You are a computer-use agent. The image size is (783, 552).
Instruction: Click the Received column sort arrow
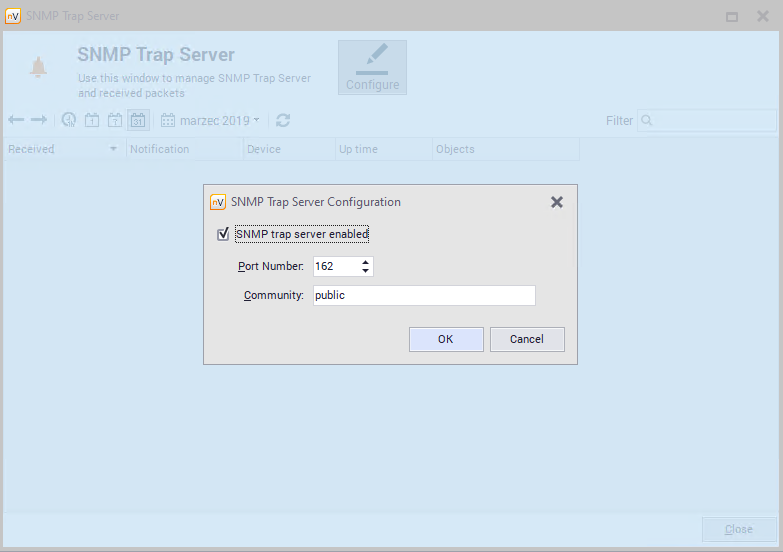tap(113, 149)
